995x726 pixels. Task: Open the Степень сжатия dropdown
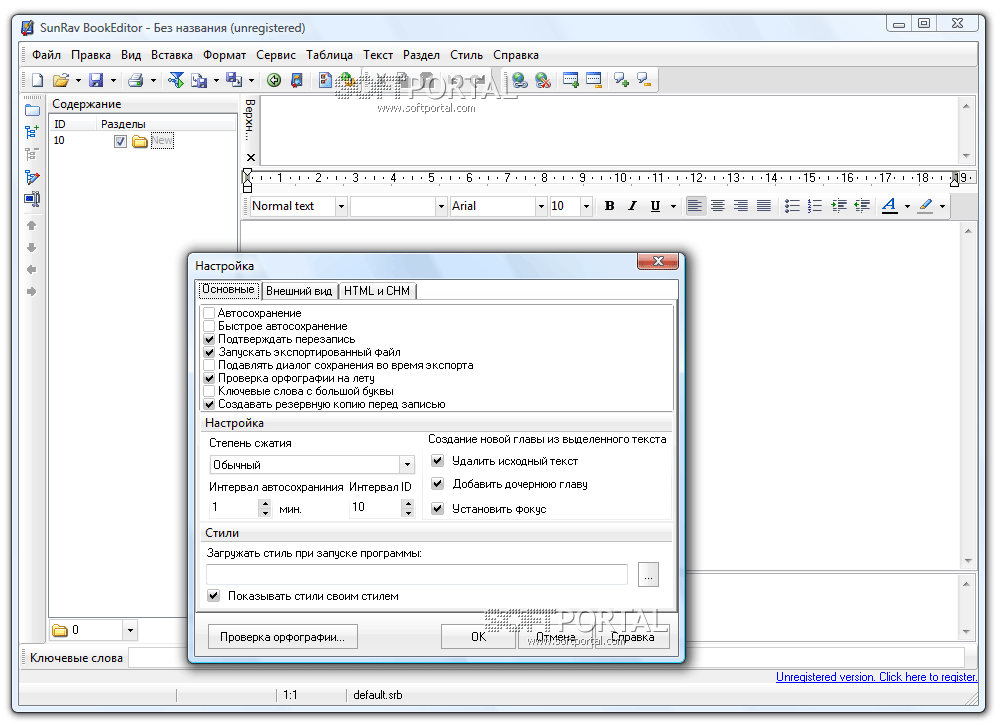click(407, 465)
